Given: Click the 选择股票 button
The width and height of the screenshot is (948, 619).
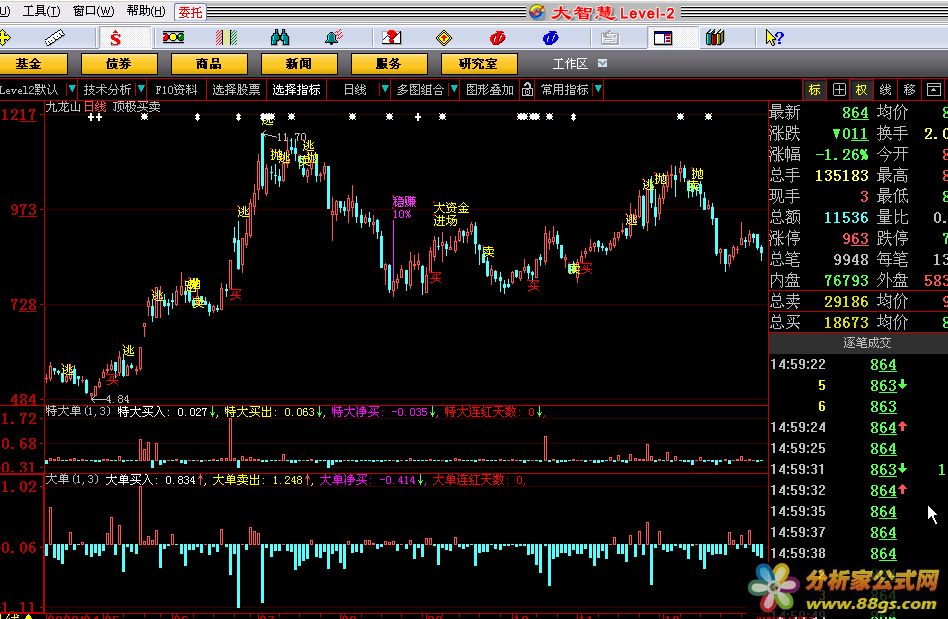Looking at the screenshot, I should [236, 89].
